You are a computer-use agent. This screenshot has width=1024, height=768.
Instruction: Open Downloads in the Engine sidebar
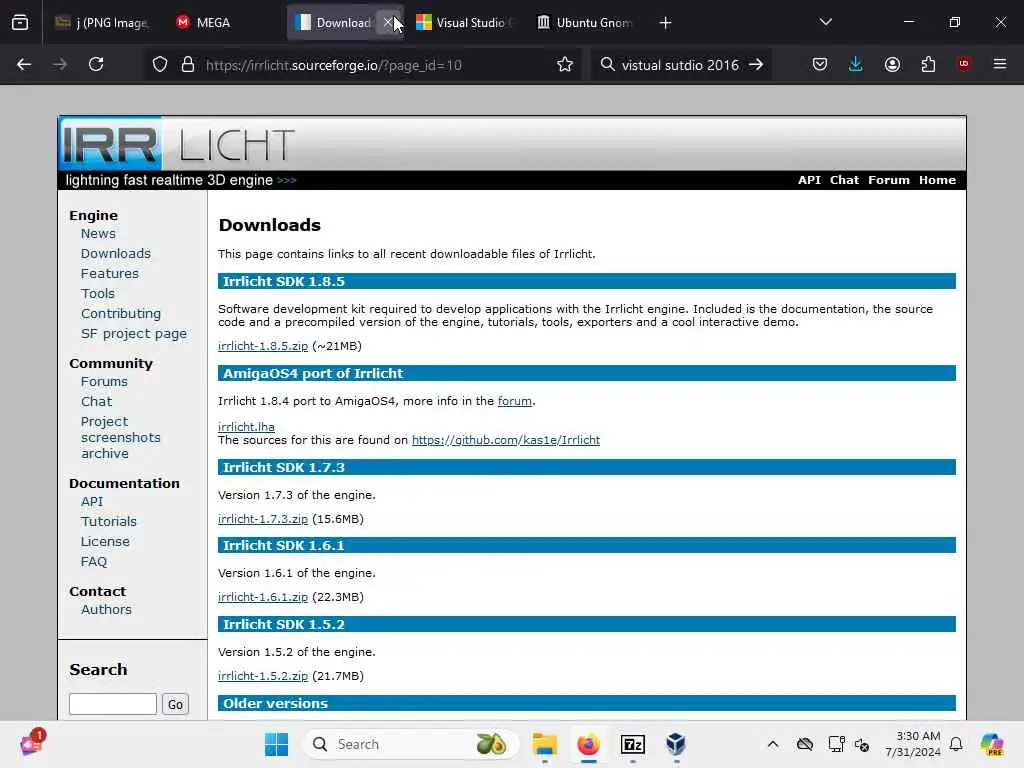coord(116,253)
